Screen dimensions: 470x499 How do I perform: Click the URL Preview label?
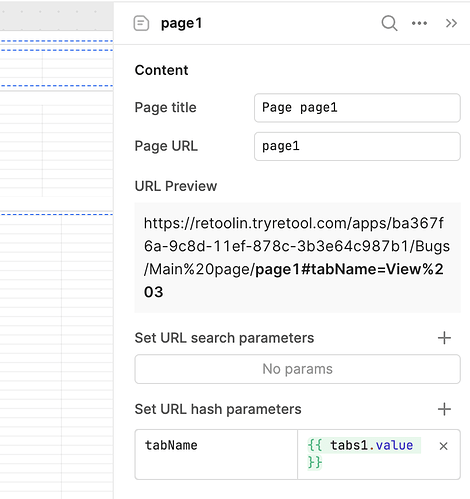click(x=176, y=186)
